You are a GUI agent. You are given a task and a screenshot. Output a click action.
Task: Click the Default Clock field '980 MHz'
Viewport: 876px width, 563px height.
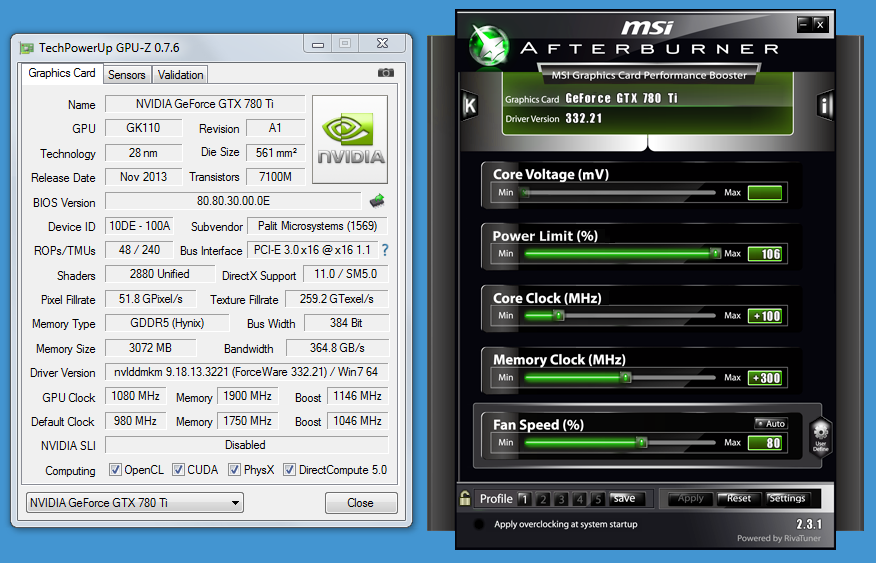coord(135,421)
